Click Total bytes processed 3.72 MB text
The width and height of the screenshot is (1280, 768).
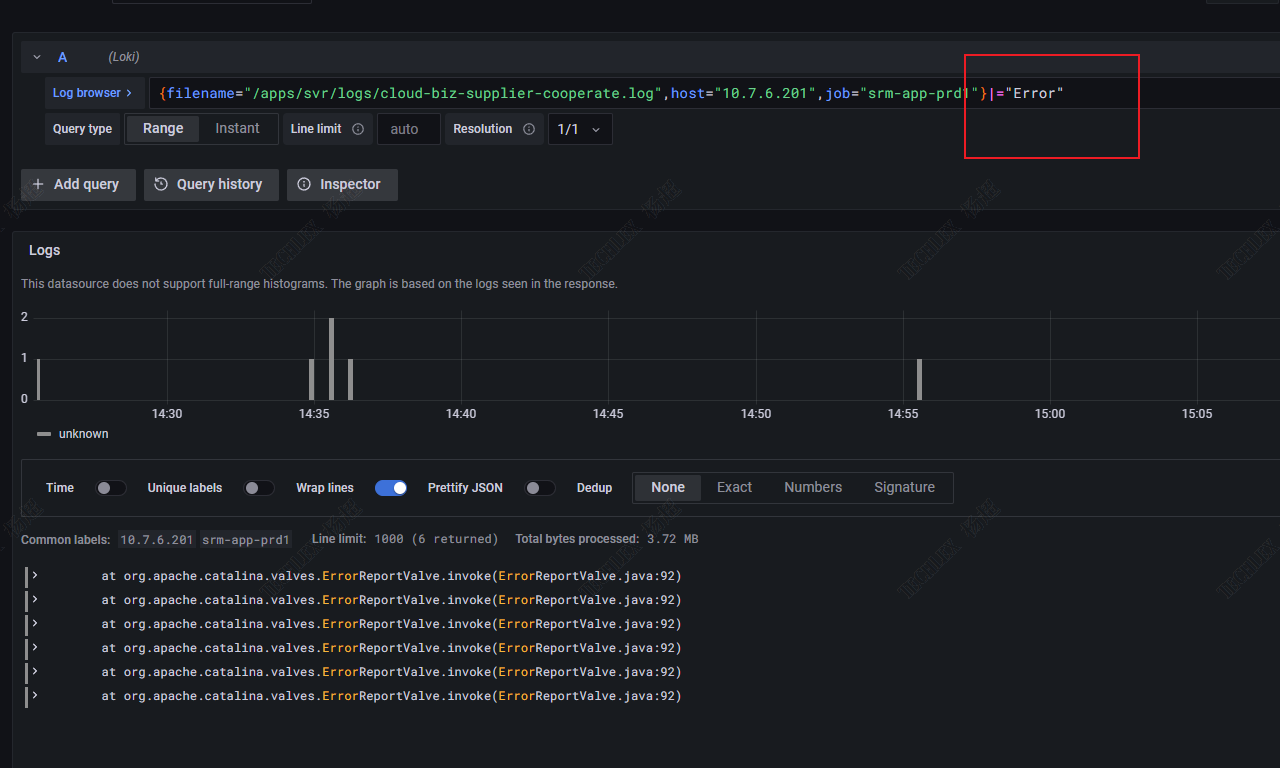606,539
